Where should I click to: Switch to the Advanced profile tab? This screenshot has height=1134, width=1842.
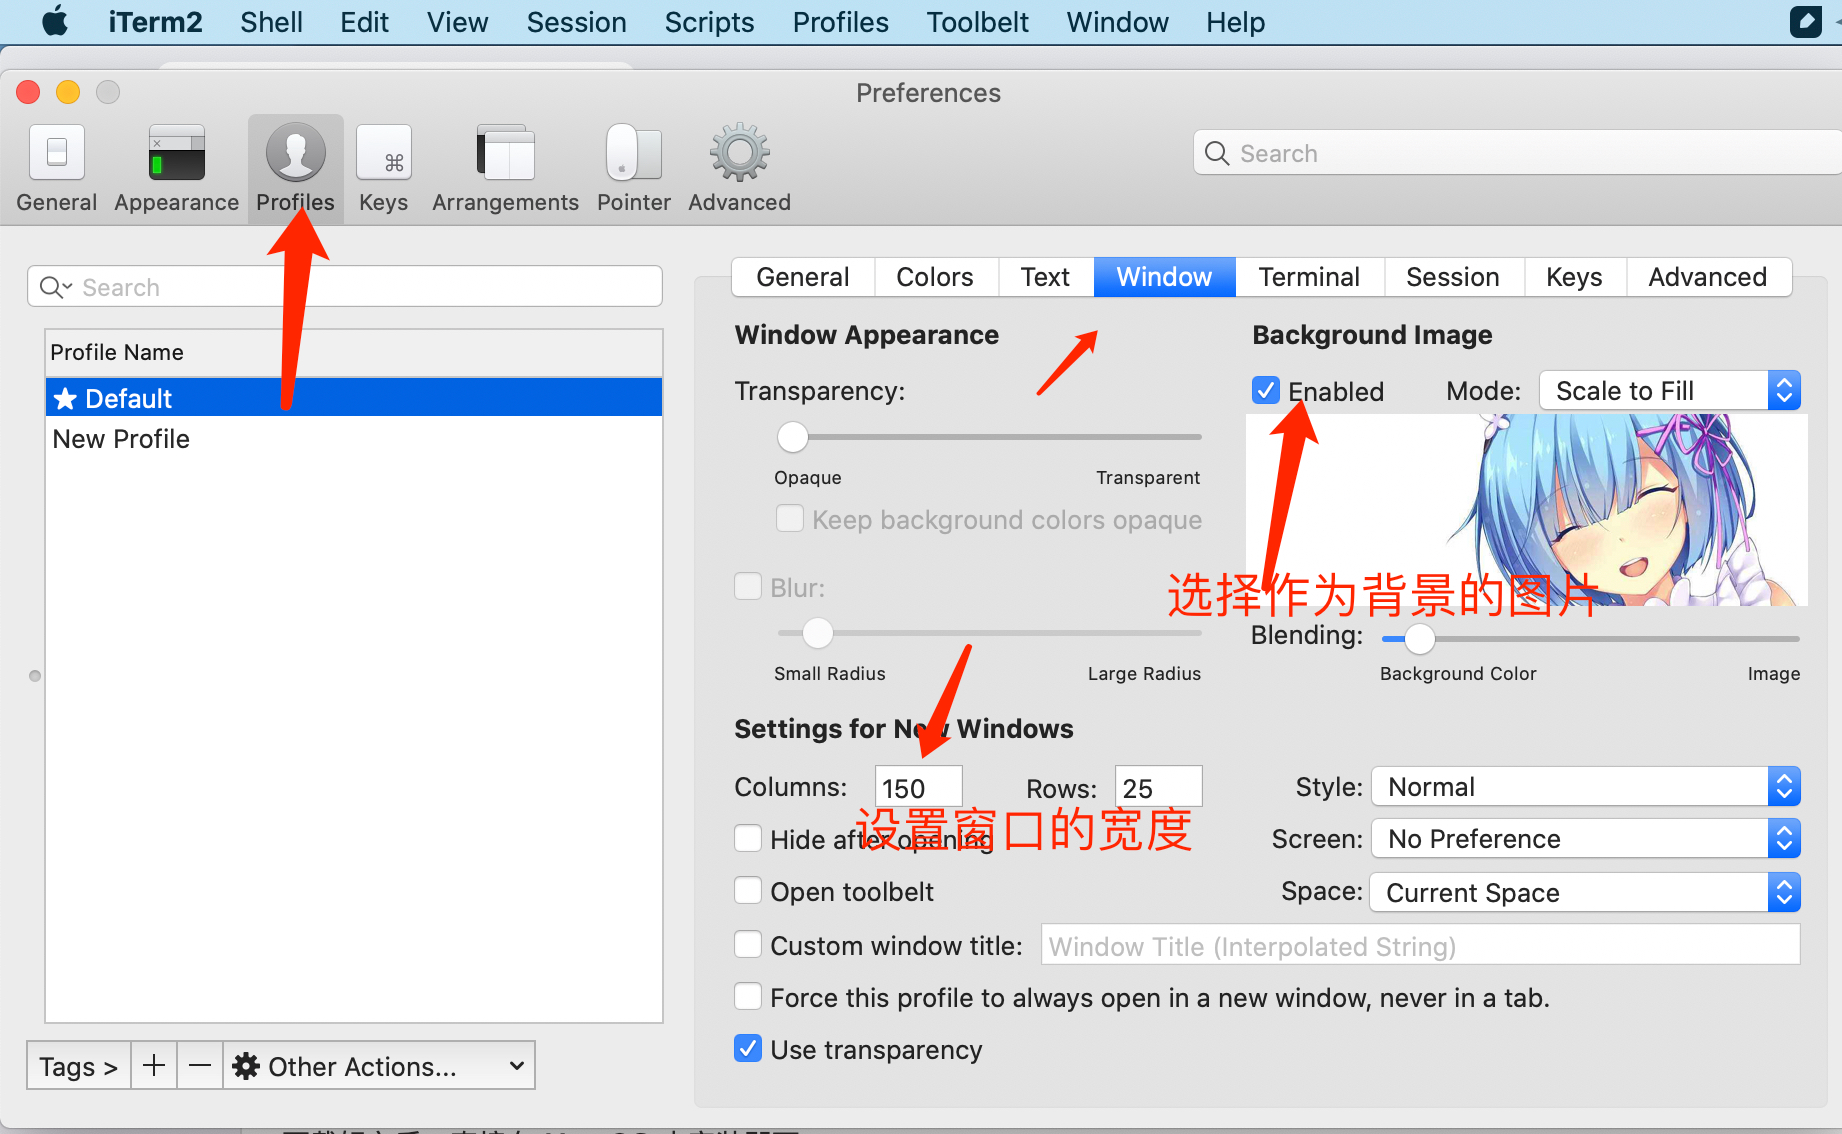(1708, 277)
